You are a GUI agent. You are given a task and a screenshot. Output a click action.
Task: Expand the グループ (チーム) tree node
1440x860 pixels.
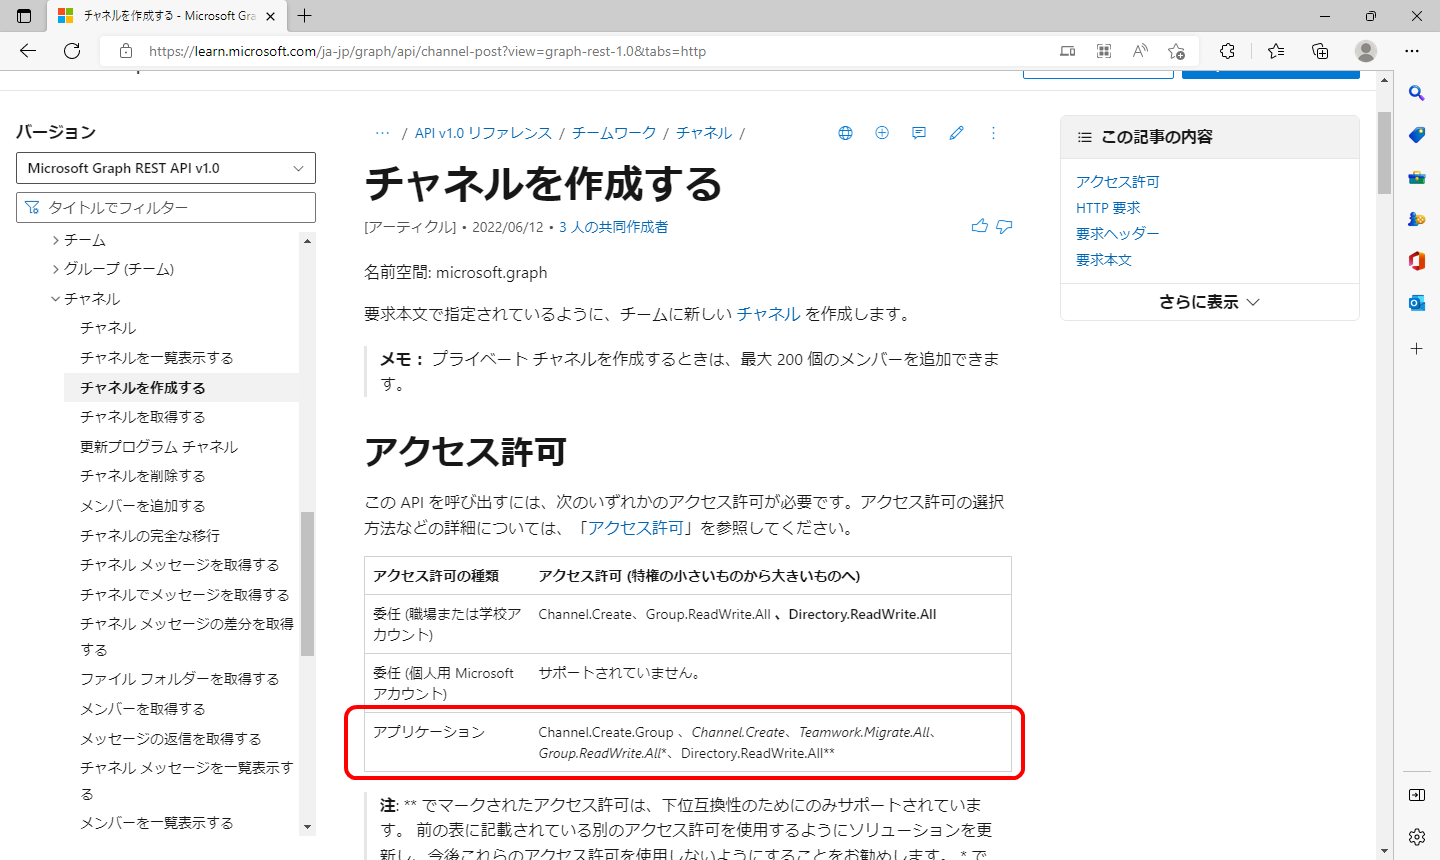click(56, 269)
